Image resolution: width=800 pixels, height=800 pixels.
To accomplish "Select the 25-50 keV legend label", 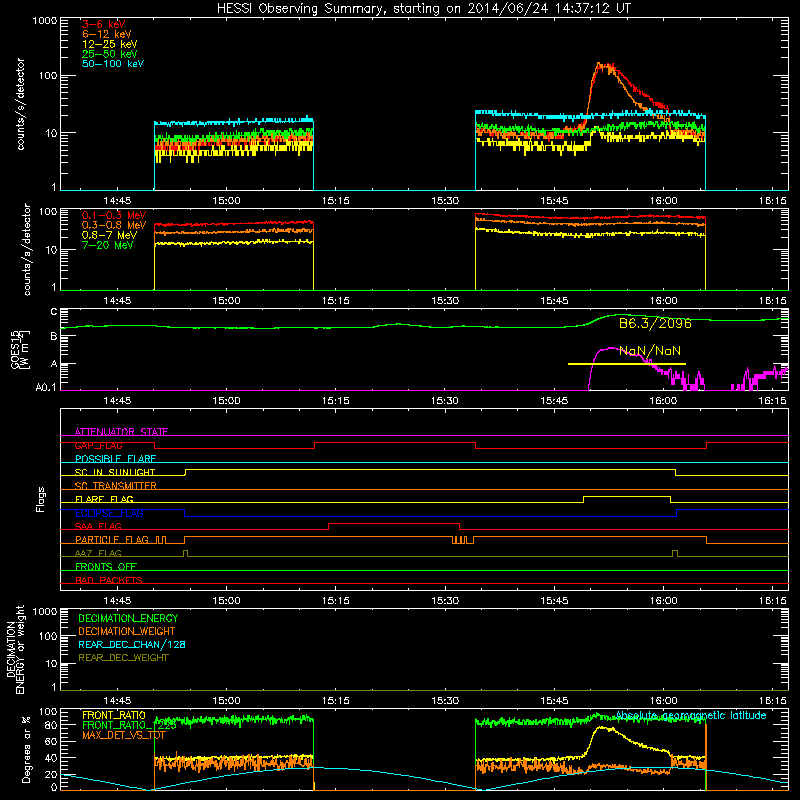I will (110, 54).
